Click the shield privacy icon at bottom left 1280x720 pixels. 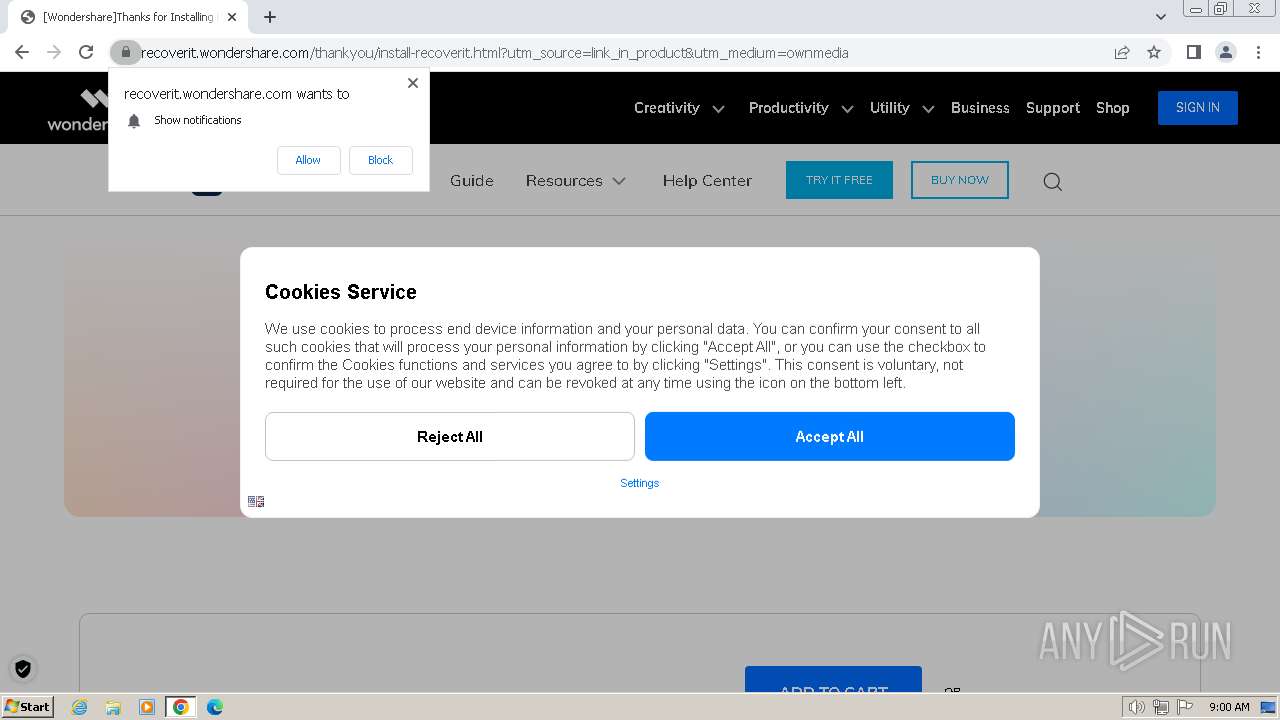click(x=23, y=669)
